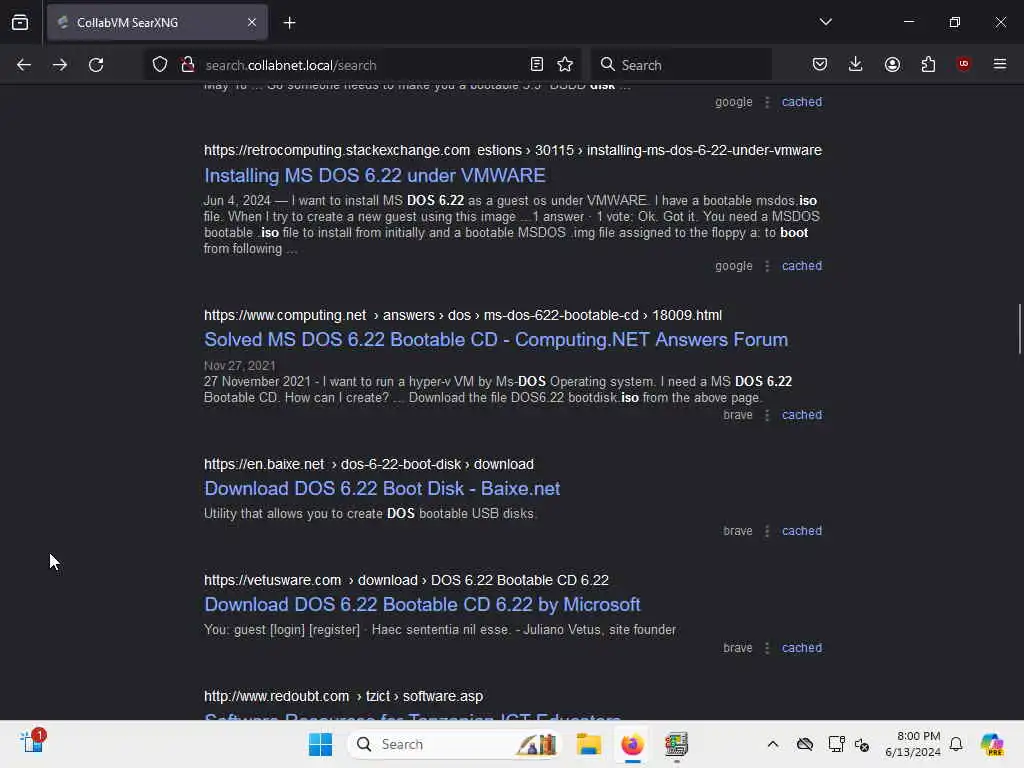This screenshot has height=768, width=1024.
Task: Go forward one page
Action: pyautogui.click(x=59, y=65)
